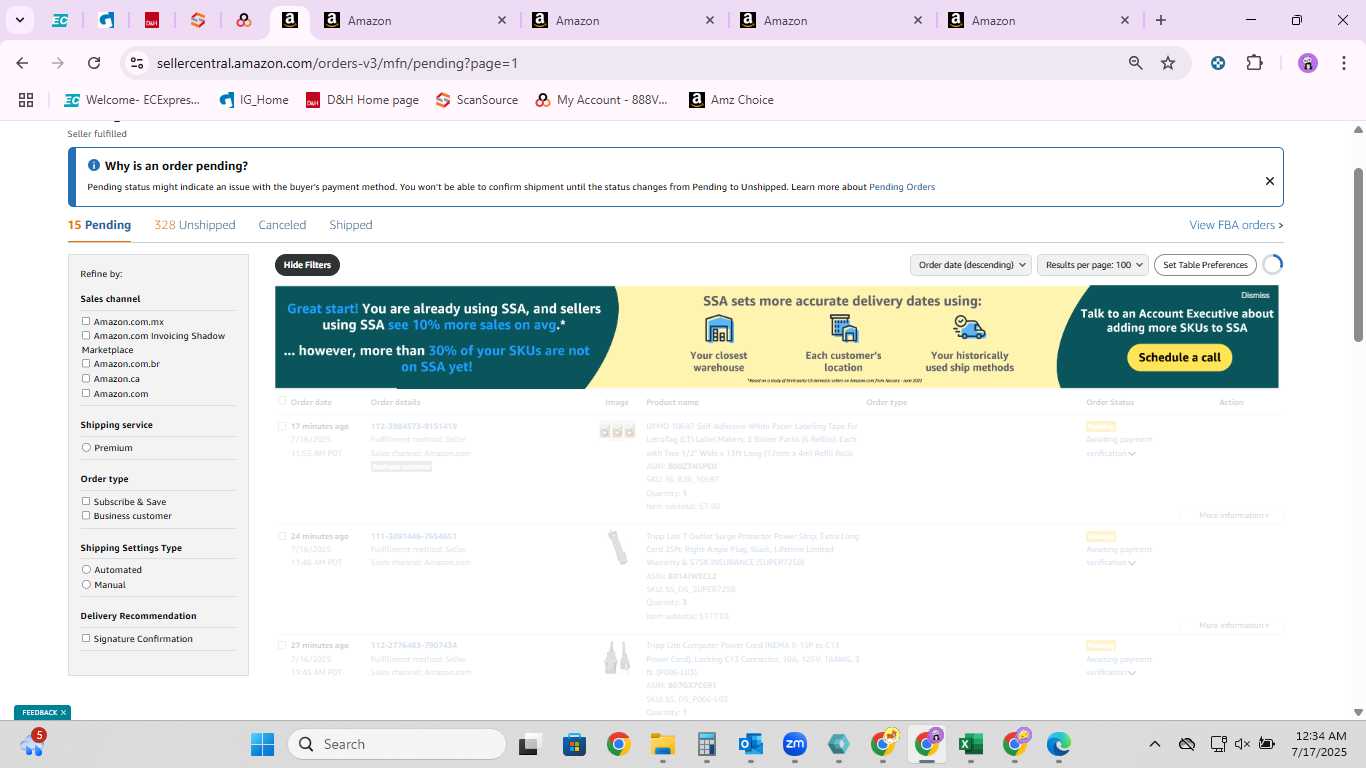Click the Hide Filters button
Viewport: 1366px width, 768px height.
pyautogui.click(x=307, y=265)
